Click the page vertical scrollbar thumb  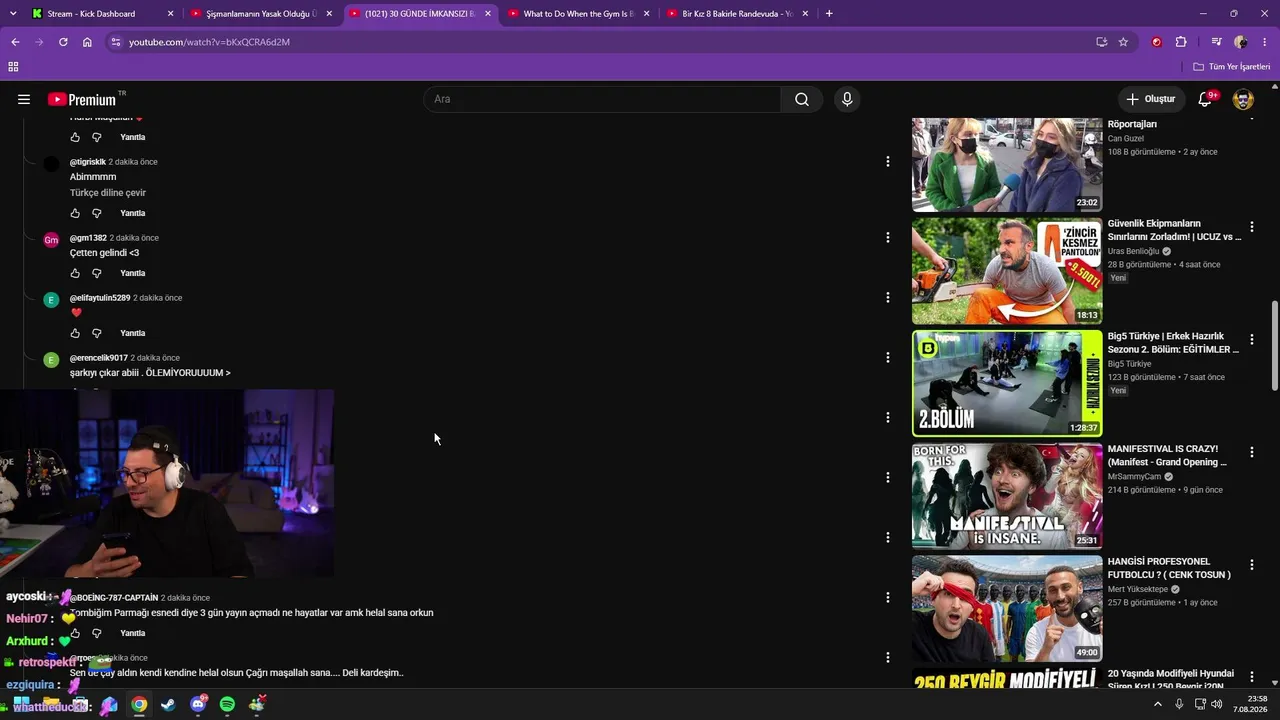point(1274,345)
